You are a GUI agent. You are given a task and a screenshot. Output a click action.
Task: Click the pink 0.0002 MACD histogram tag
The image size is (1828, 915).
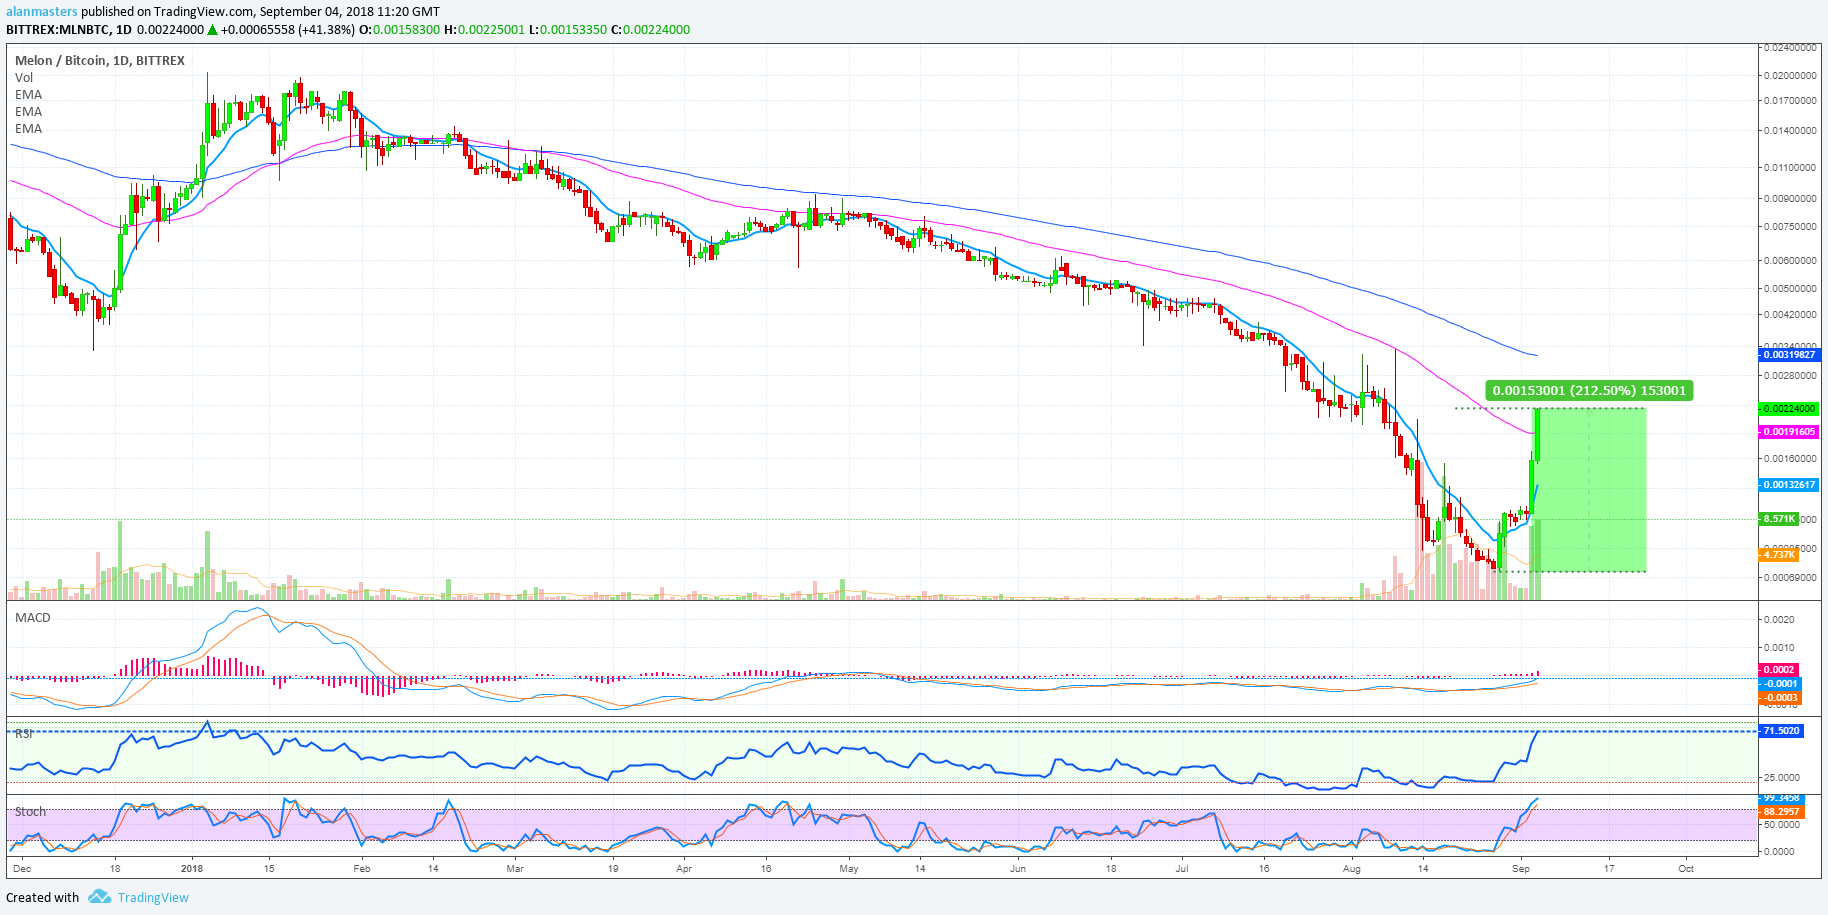1778,670
